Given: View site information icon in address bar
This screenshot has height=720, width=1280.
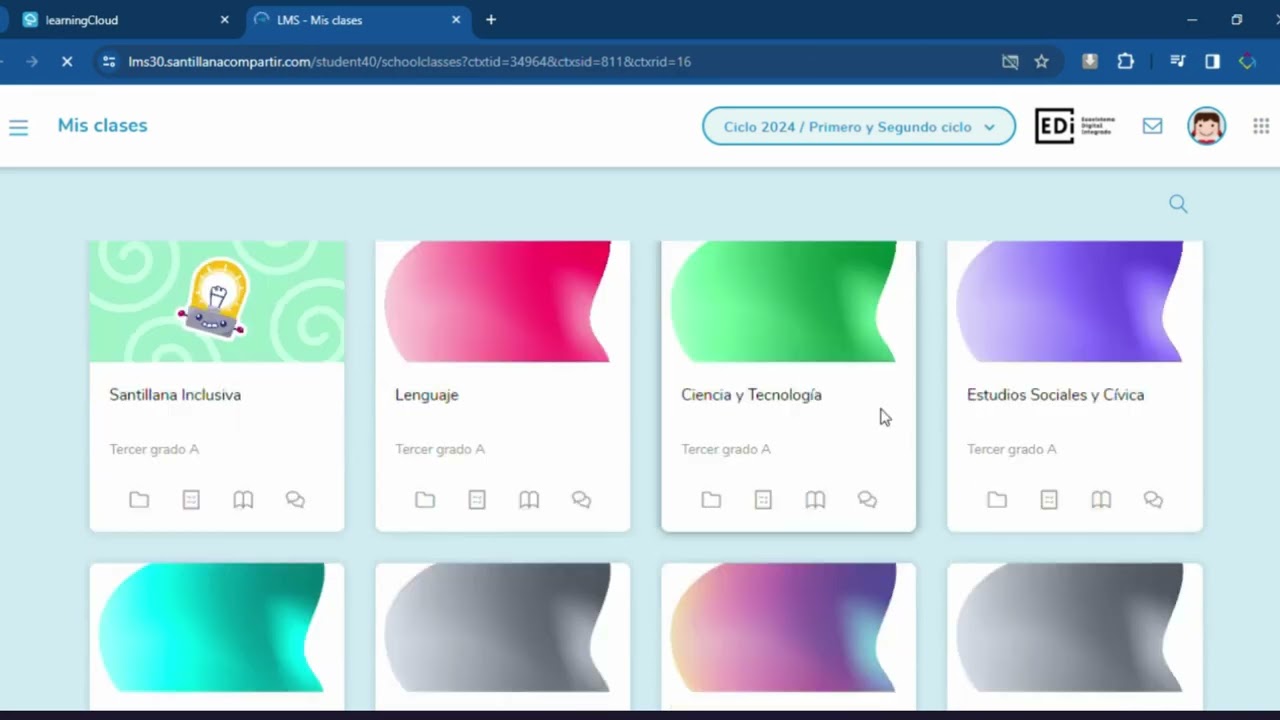Looking at the screenshot, I should point(109,62).
